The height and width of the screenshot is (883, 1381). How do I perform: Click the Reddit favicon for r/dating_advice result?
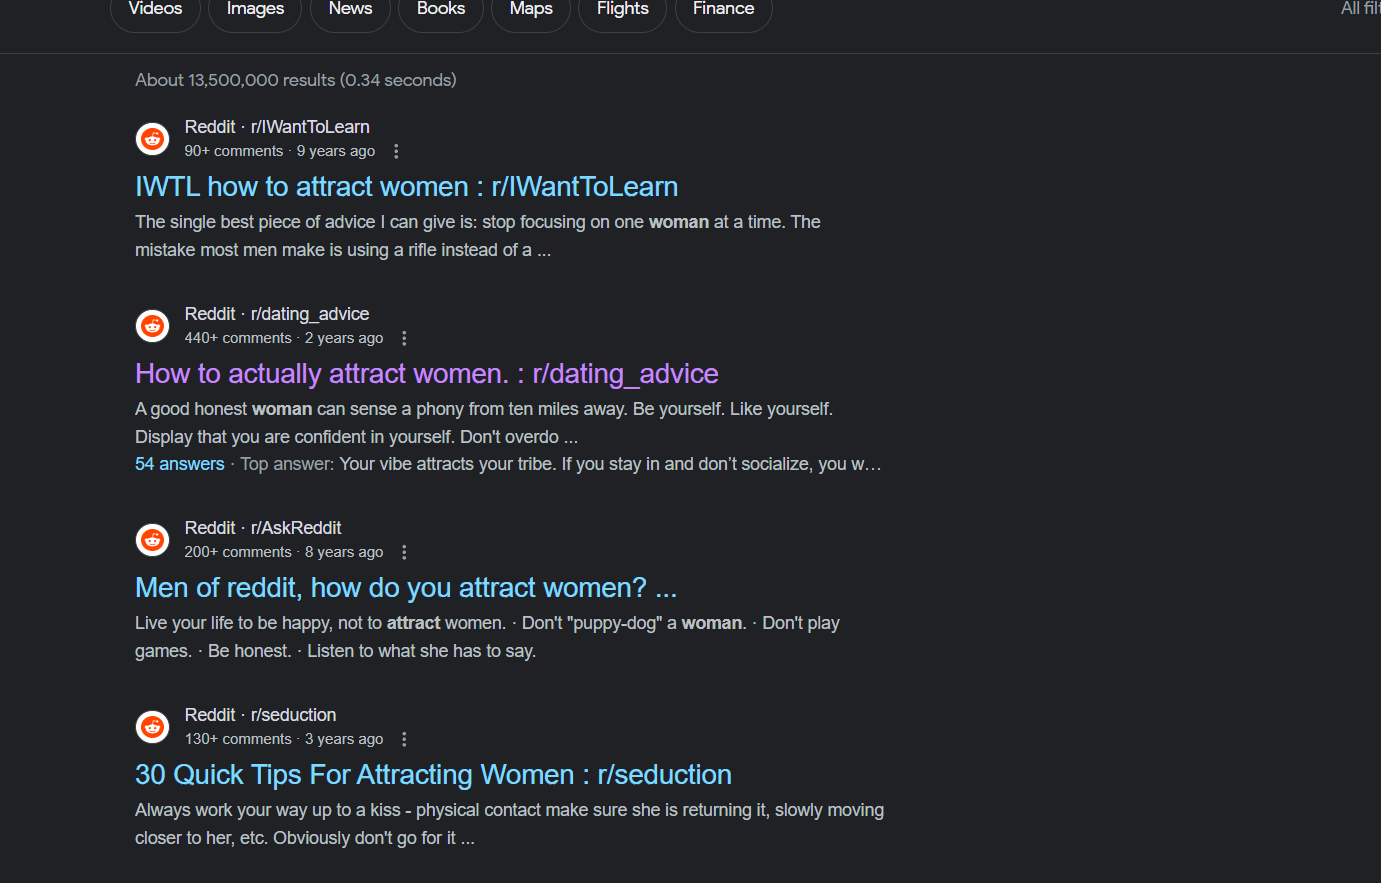click(153, 326)
